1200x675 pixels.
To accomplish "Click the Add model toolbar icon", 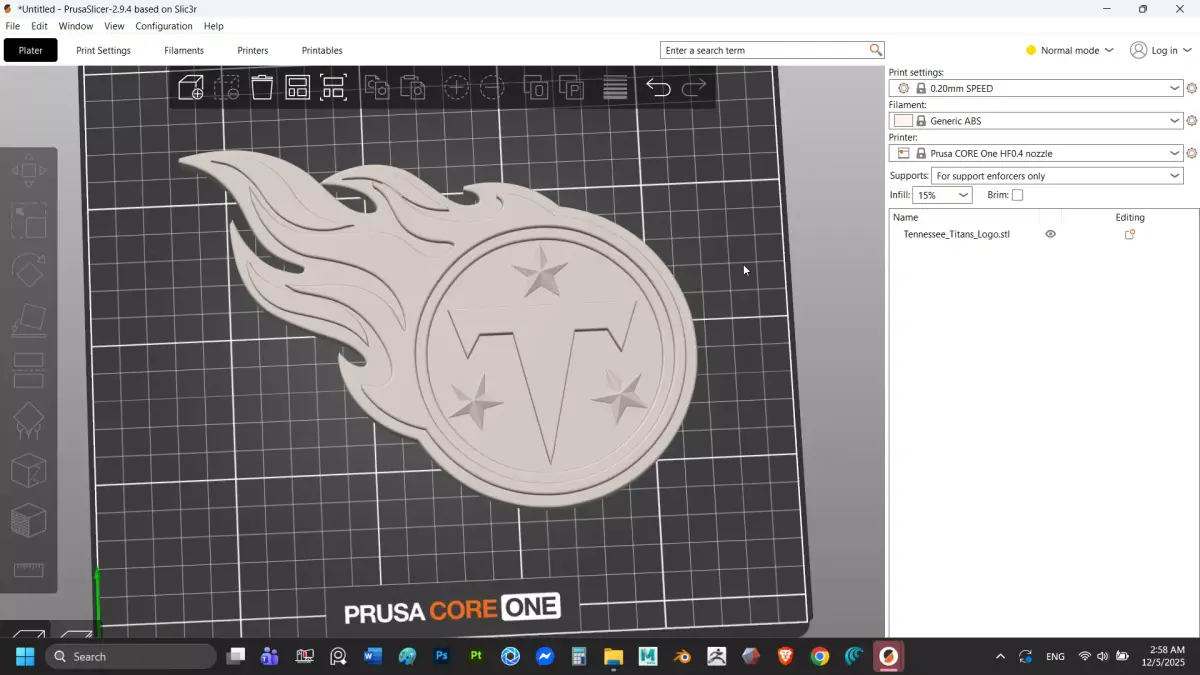I will pos(191,88).
